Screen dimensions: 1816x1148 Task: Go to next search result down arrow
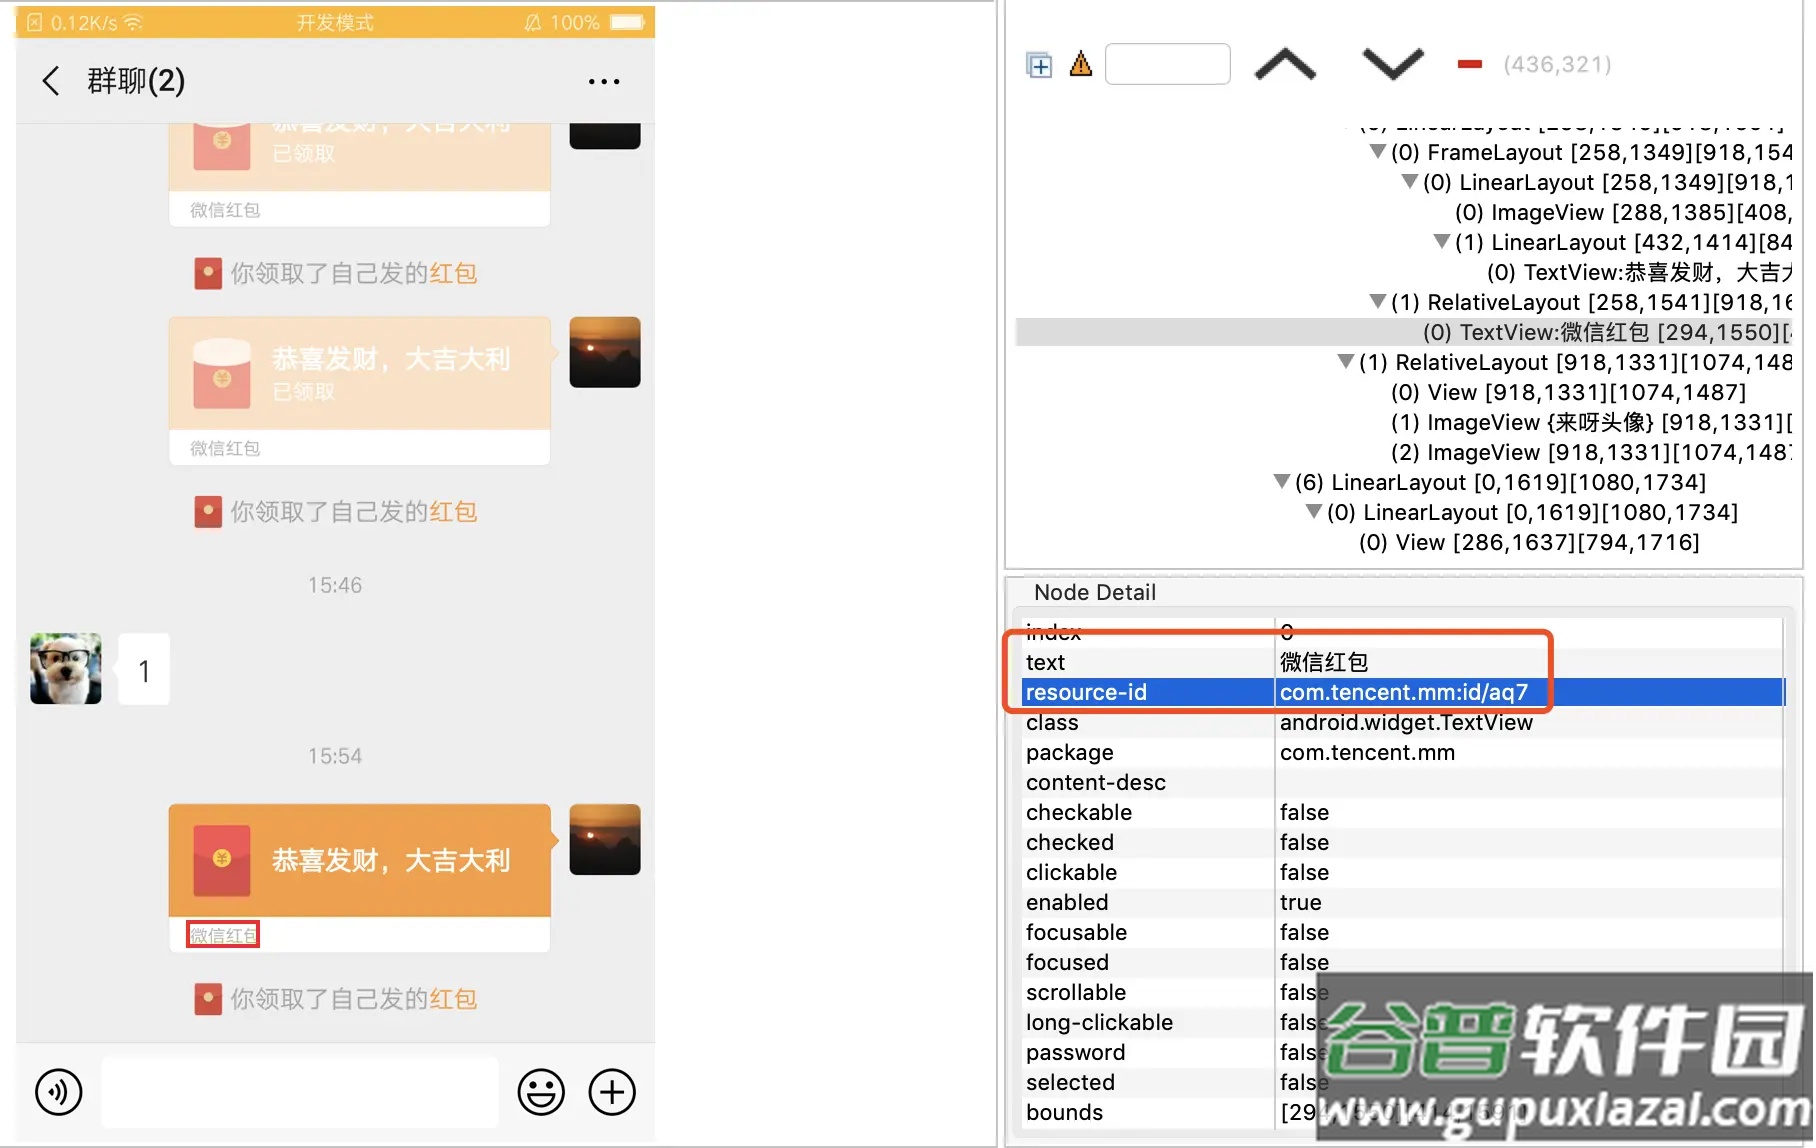1392,65
